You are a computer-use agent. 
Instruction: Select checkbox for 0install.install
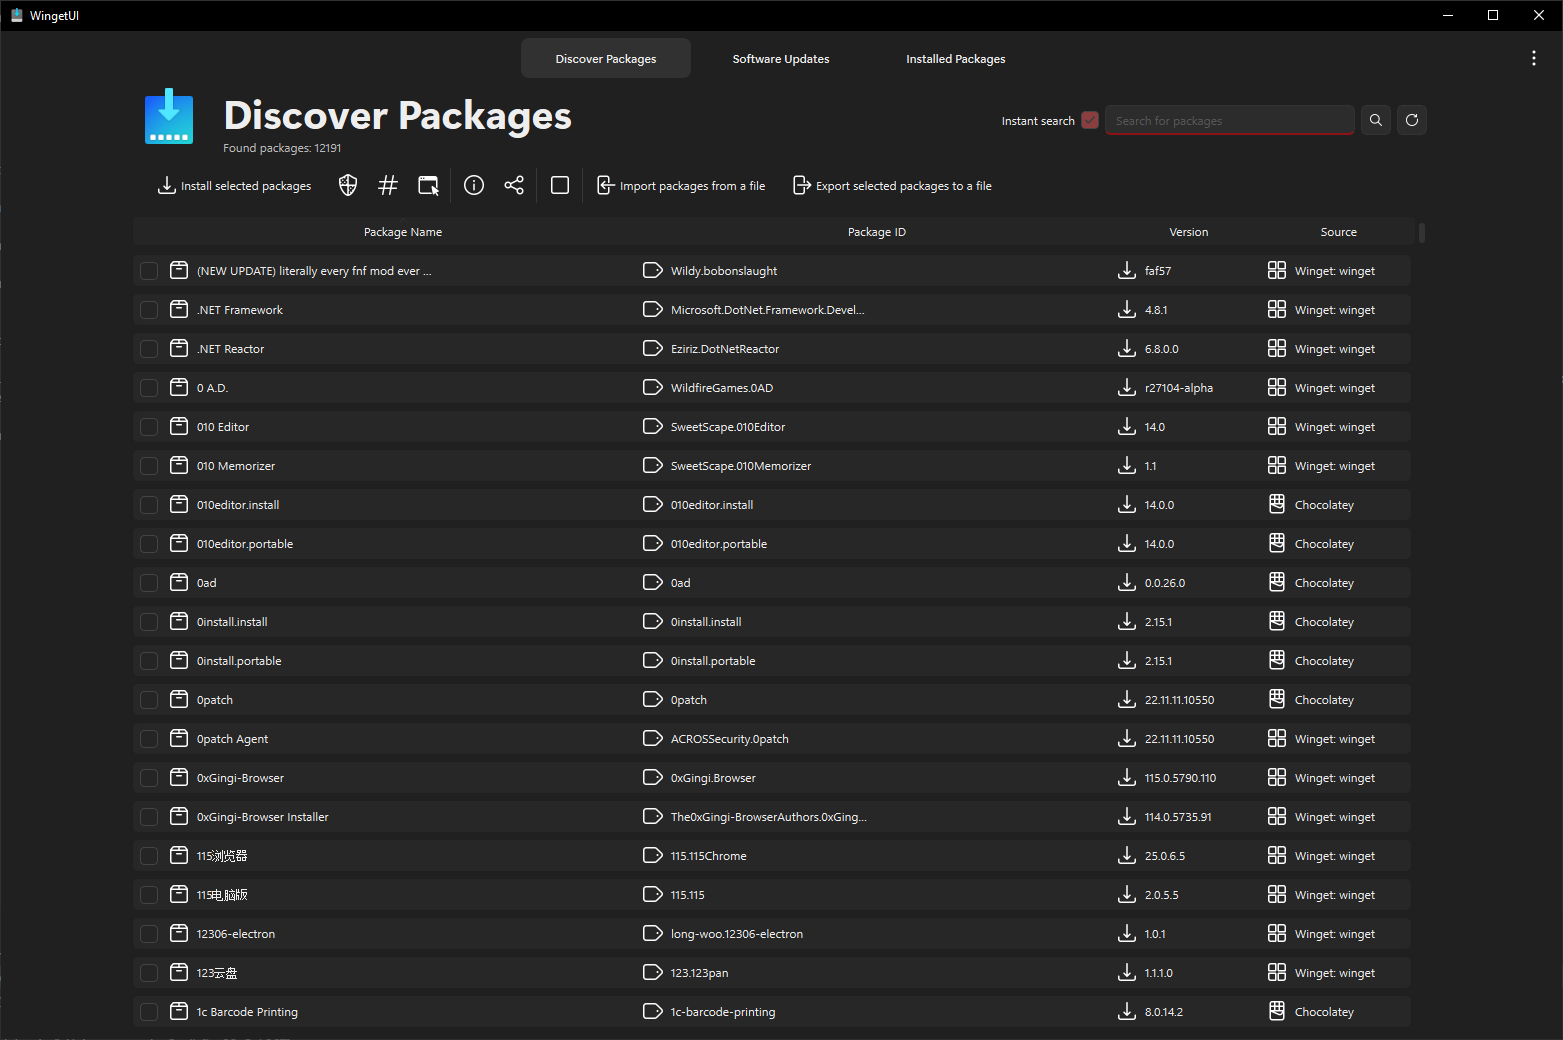[149, 622]
